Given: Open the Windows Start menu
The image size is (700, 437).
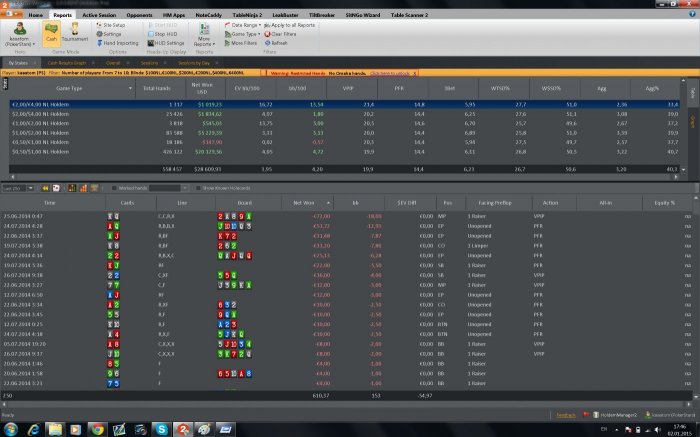Looking at the screenshot, I should [10, 429].
